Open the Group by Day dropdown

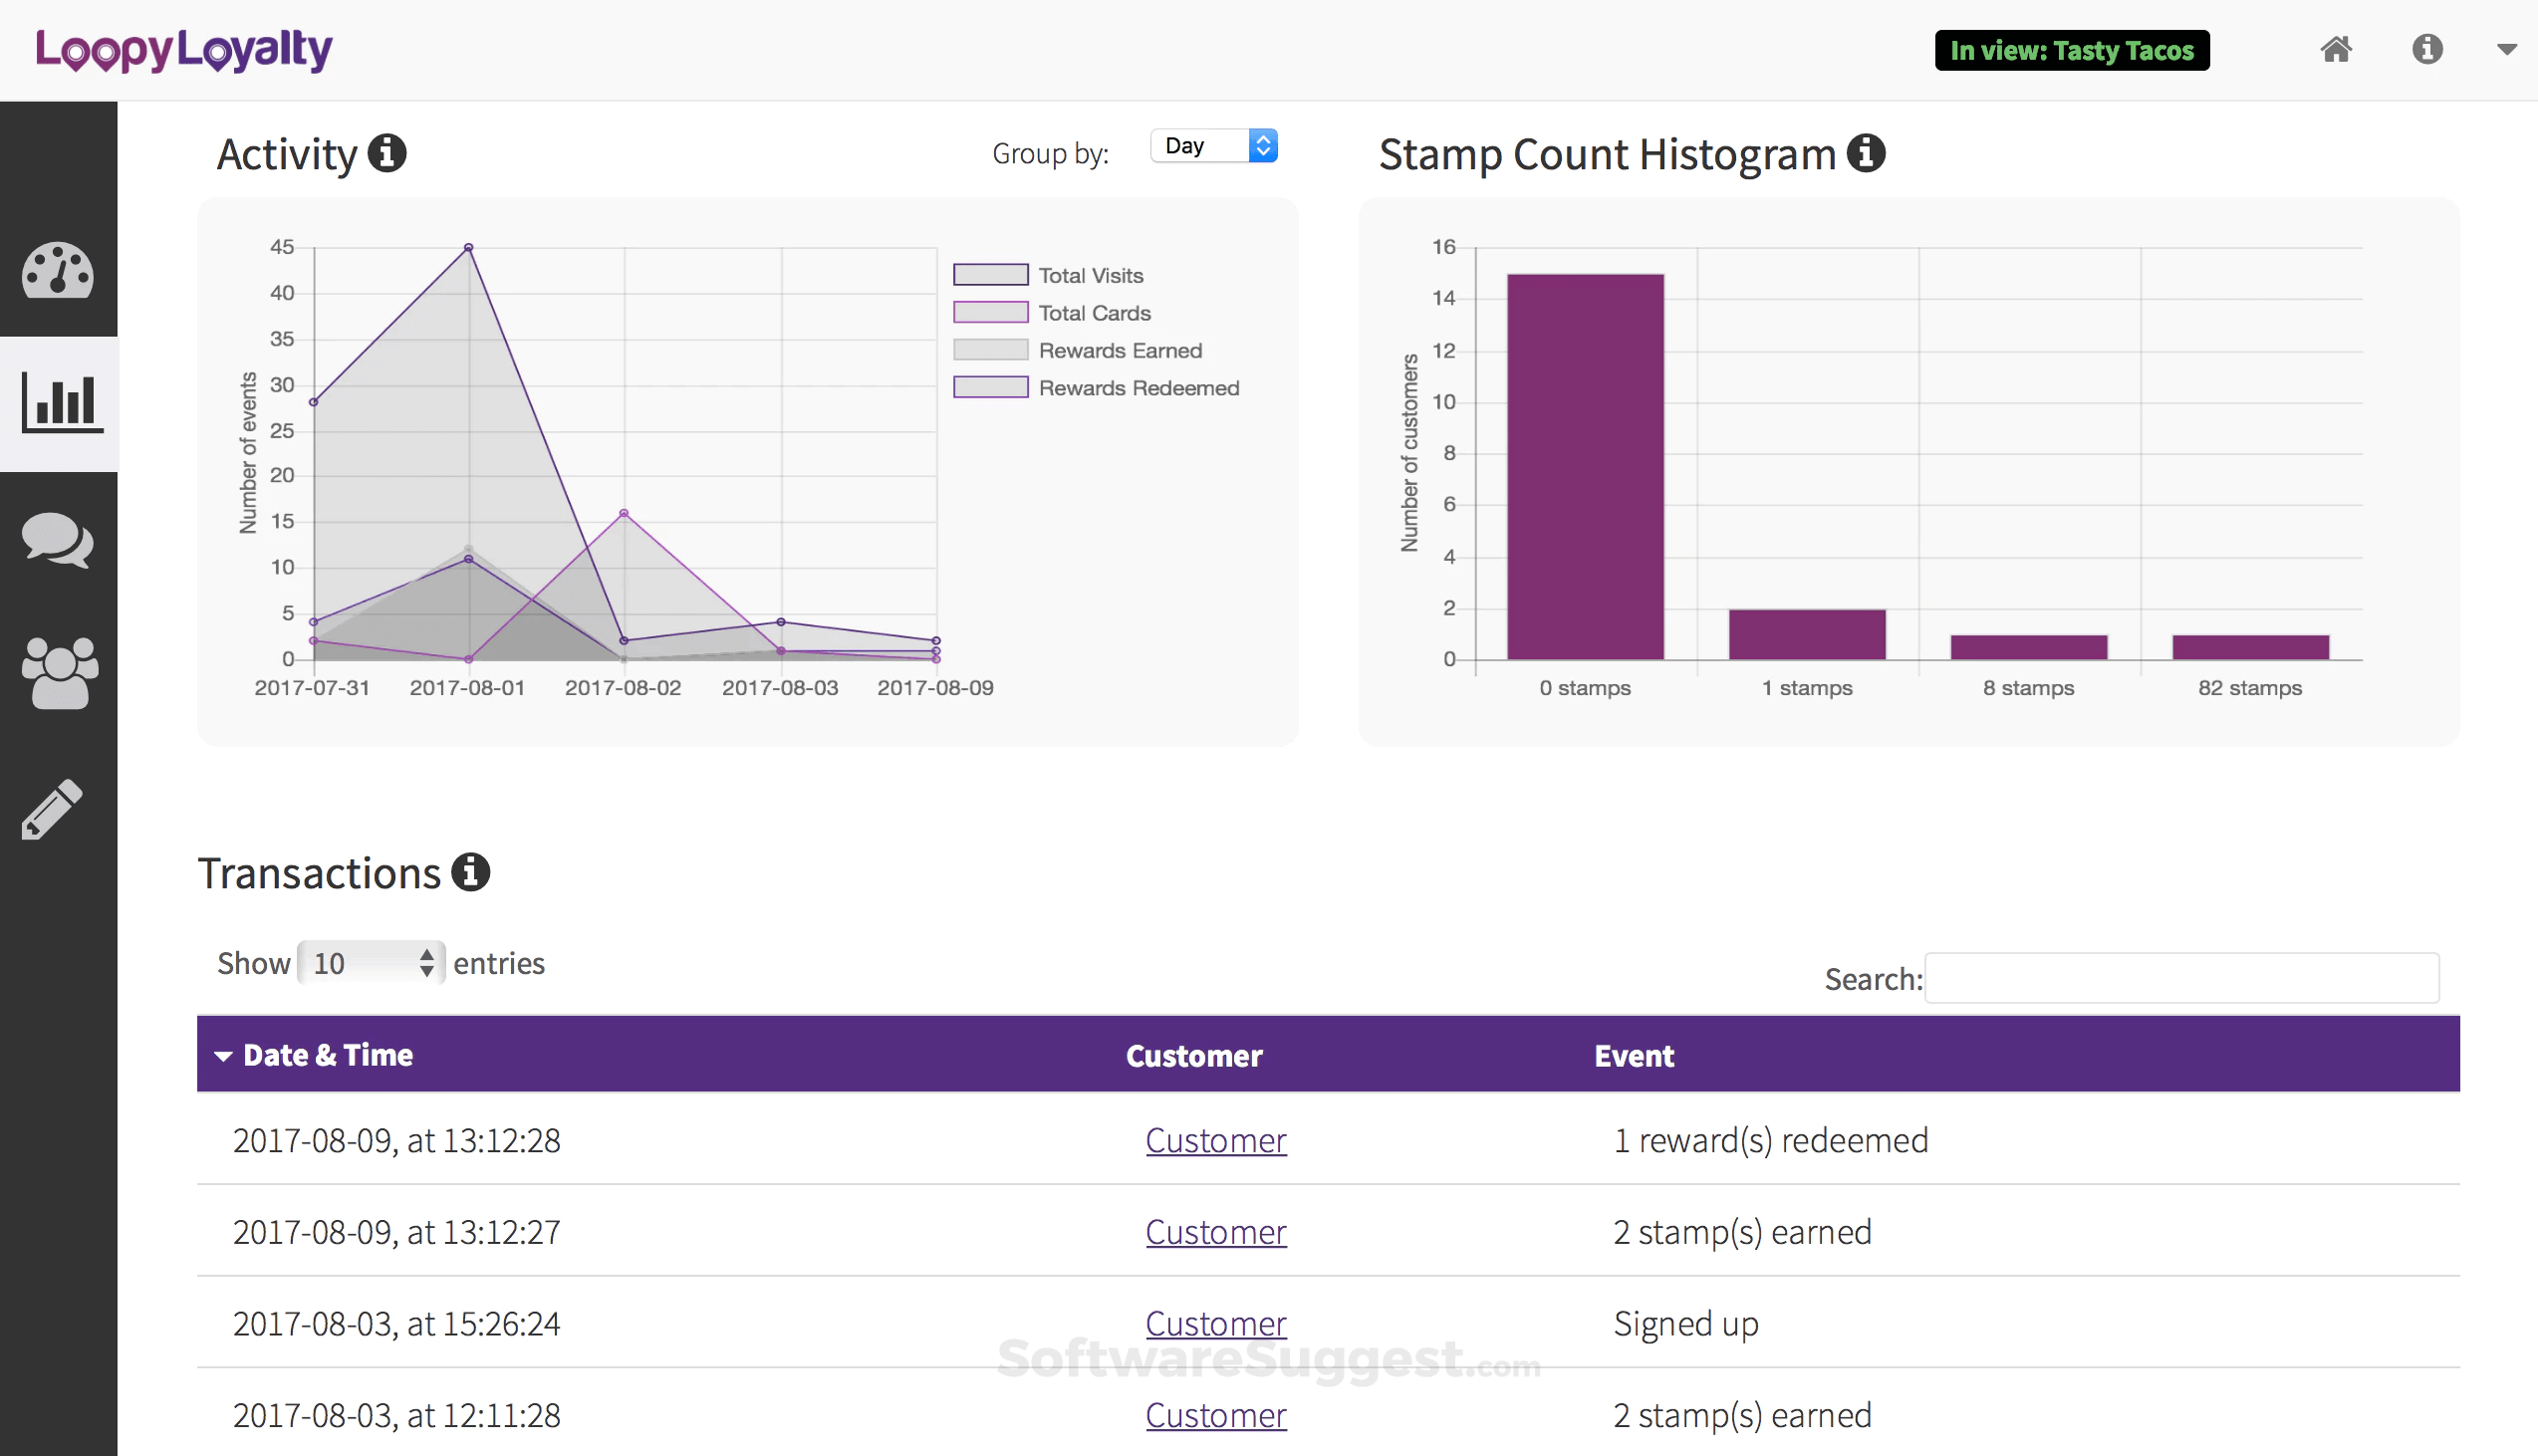pos(1213,146)
